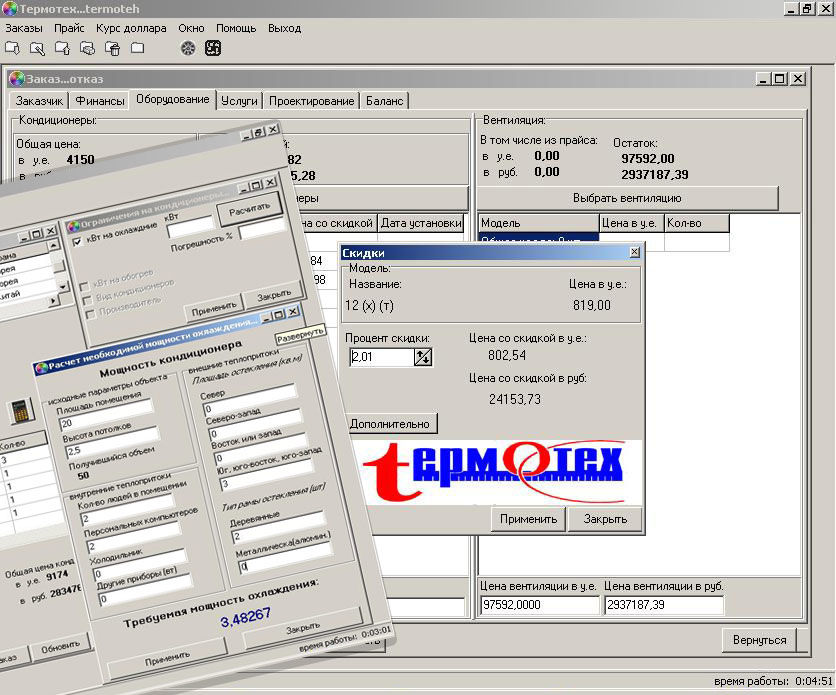This screenshot has width=836, height=695.
Task: Open the Курс доллара menu
Action: click(x=131, y=28)
